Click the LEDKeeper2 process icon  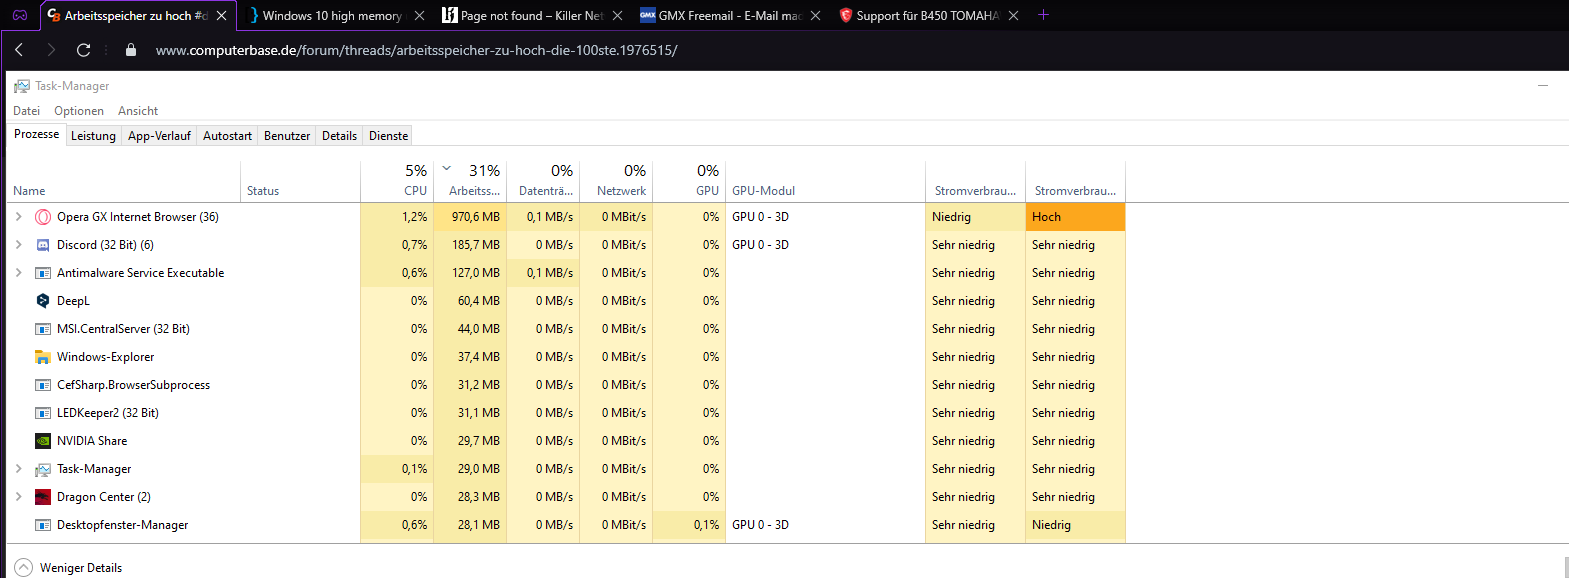pyautogui.click(x=43, y=413)
